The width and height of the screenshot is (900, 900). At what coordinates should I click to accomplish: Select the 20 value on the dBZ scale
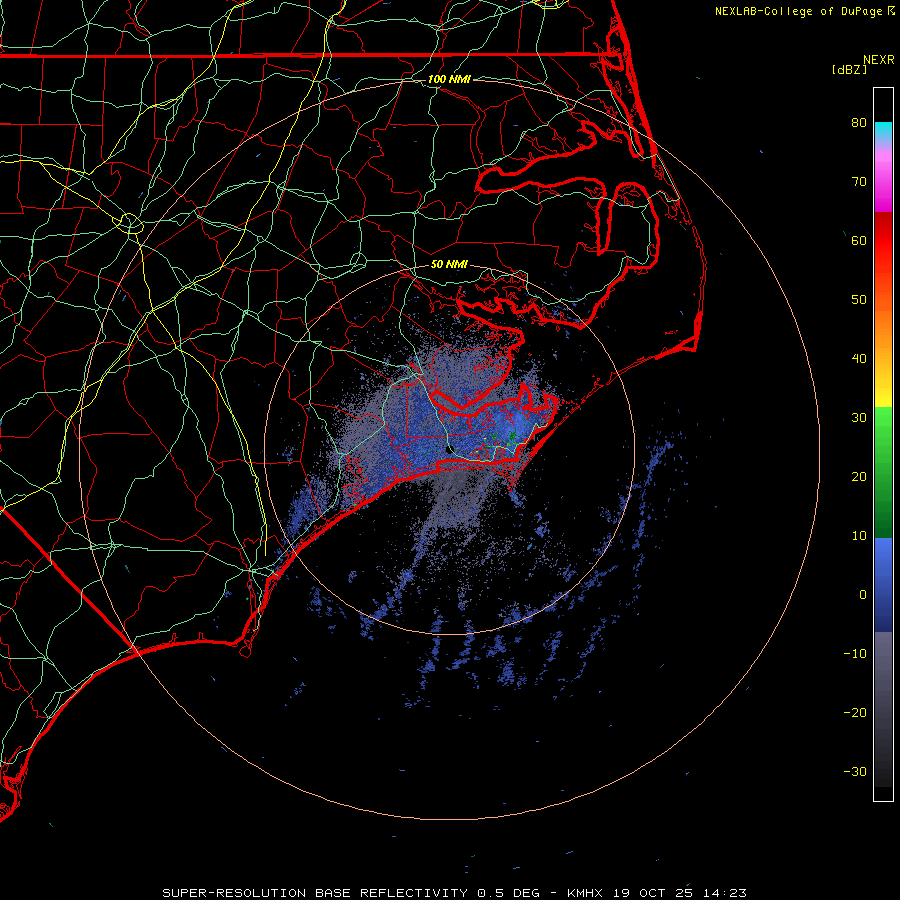point(859,477)
